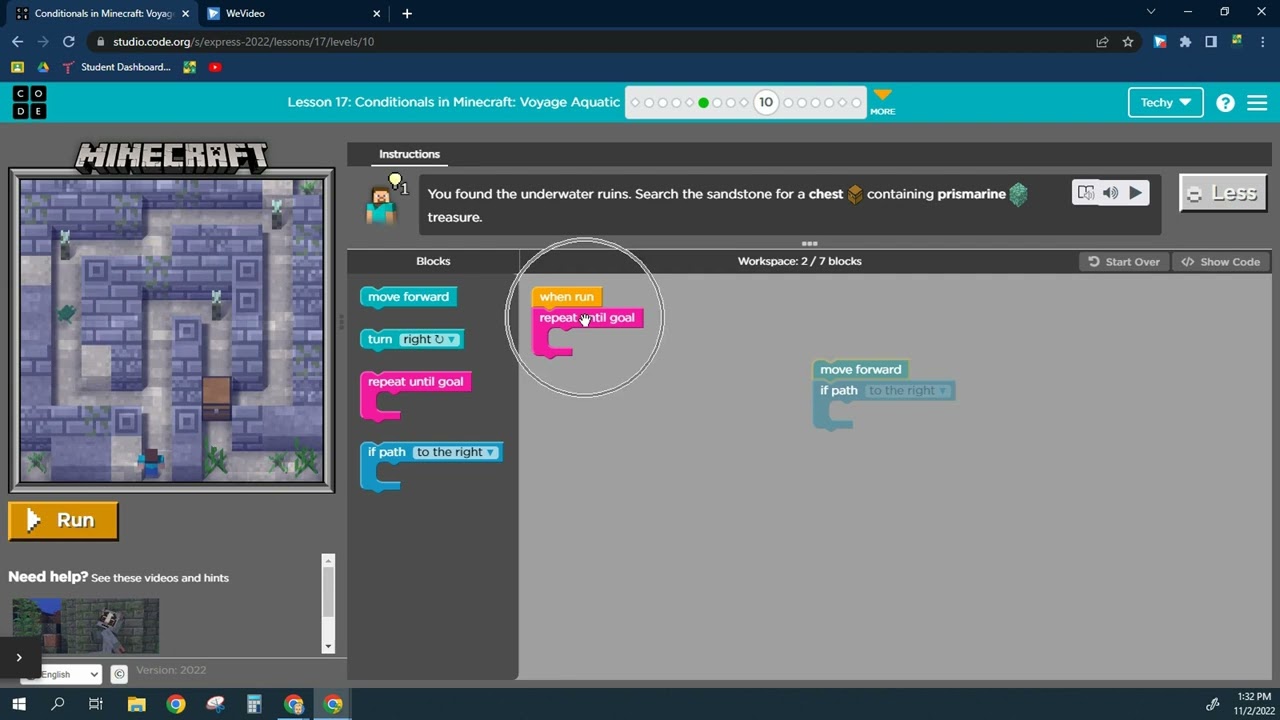The image size is (1280, 720).
Task: Open the hamburger menu in header
Action: (1257, 103)
